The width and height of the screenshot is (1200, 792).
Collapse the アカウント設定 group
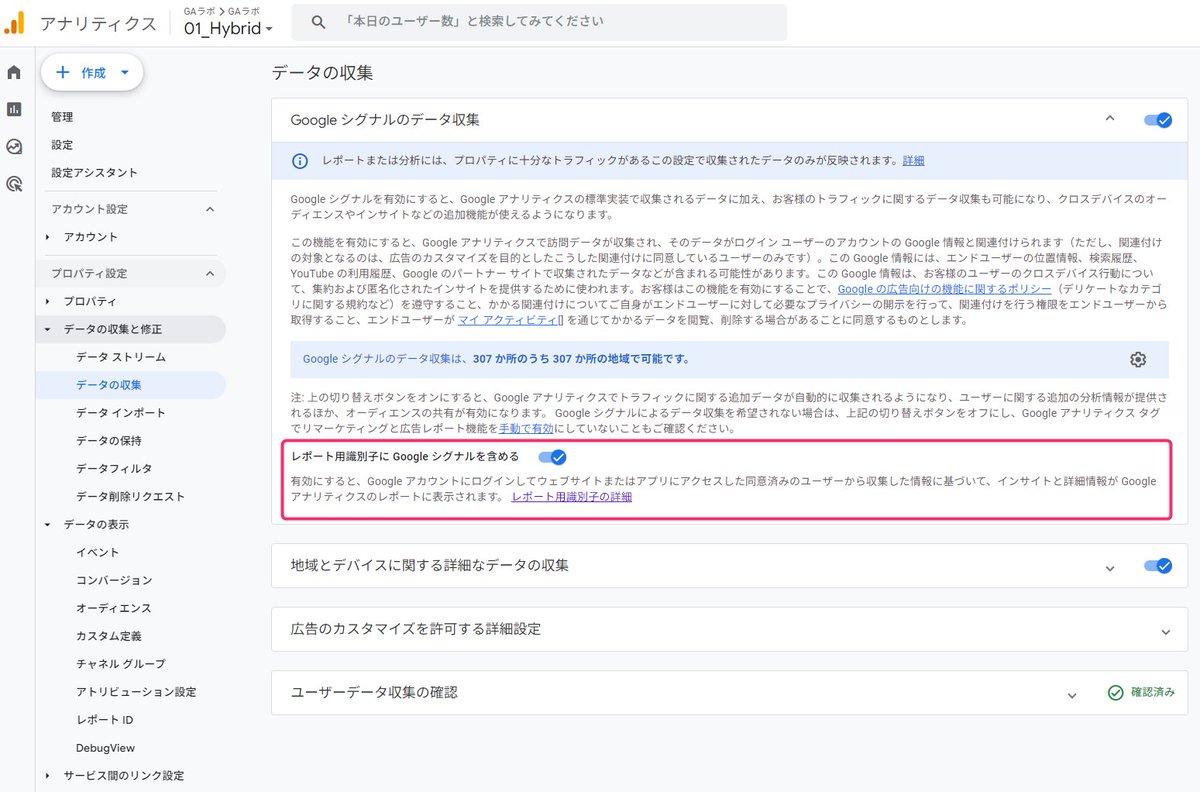click(x=210, y=209)
